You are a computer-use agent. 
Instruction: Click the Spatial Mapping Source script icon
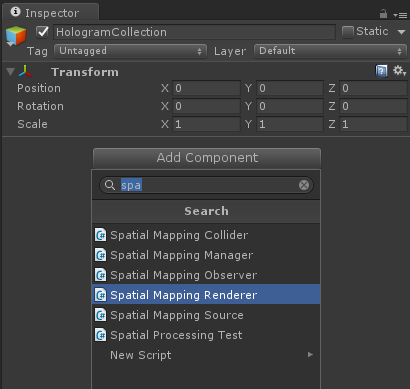100,315
